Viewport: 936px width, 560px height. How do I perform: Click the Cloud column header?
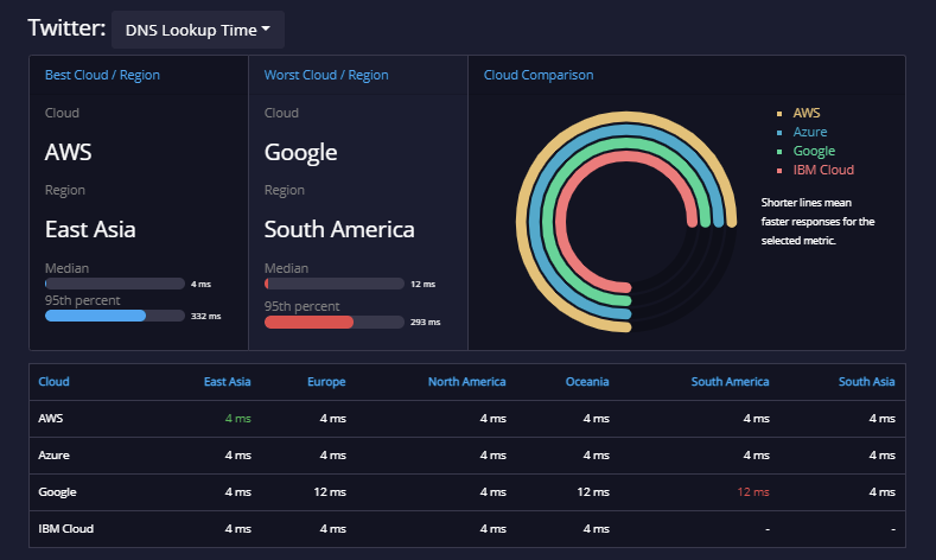[54, 382]
